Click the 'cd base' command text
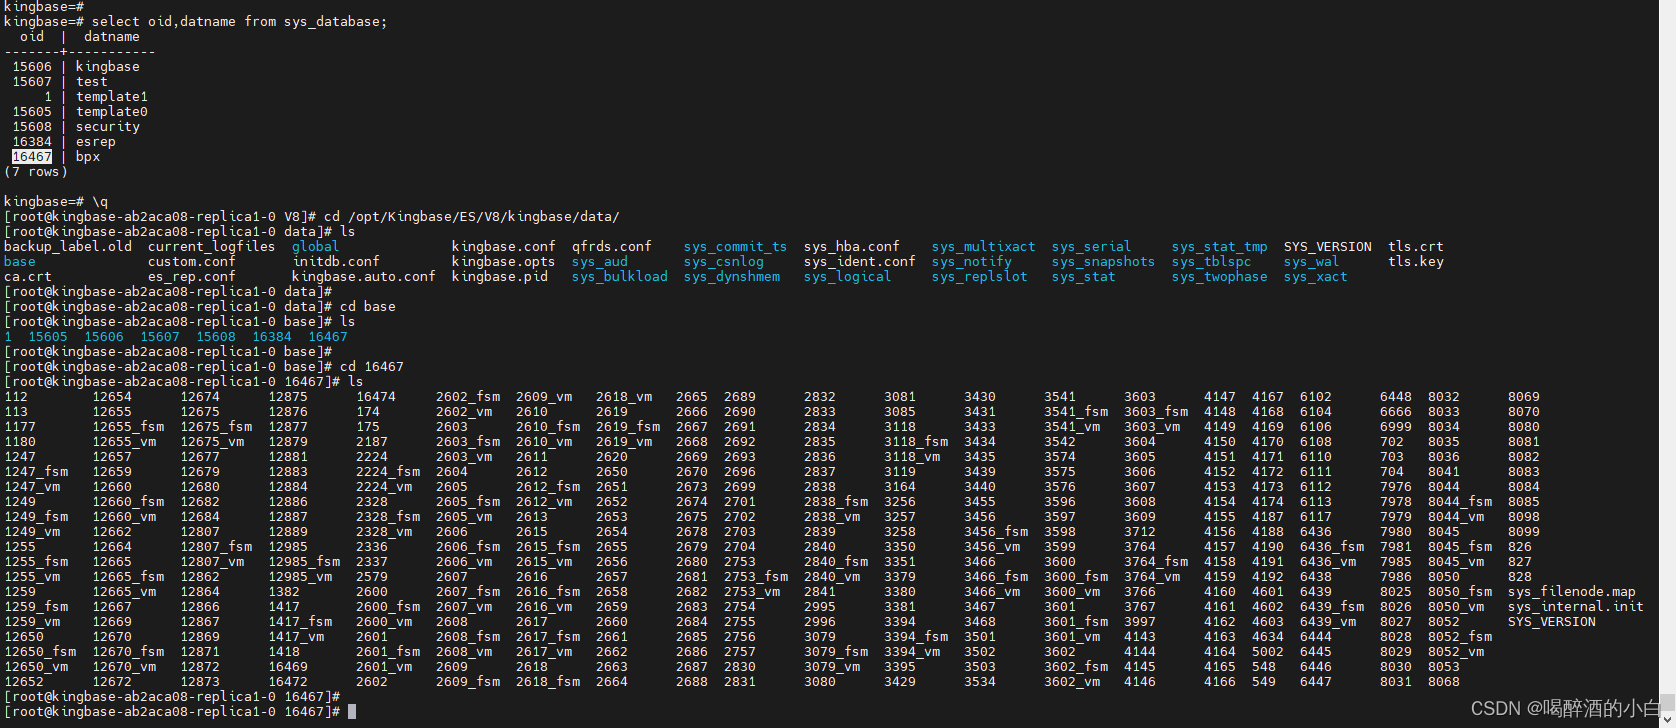Image resolution: width=1676 pixels, height=728 pixels. [368, 307]
